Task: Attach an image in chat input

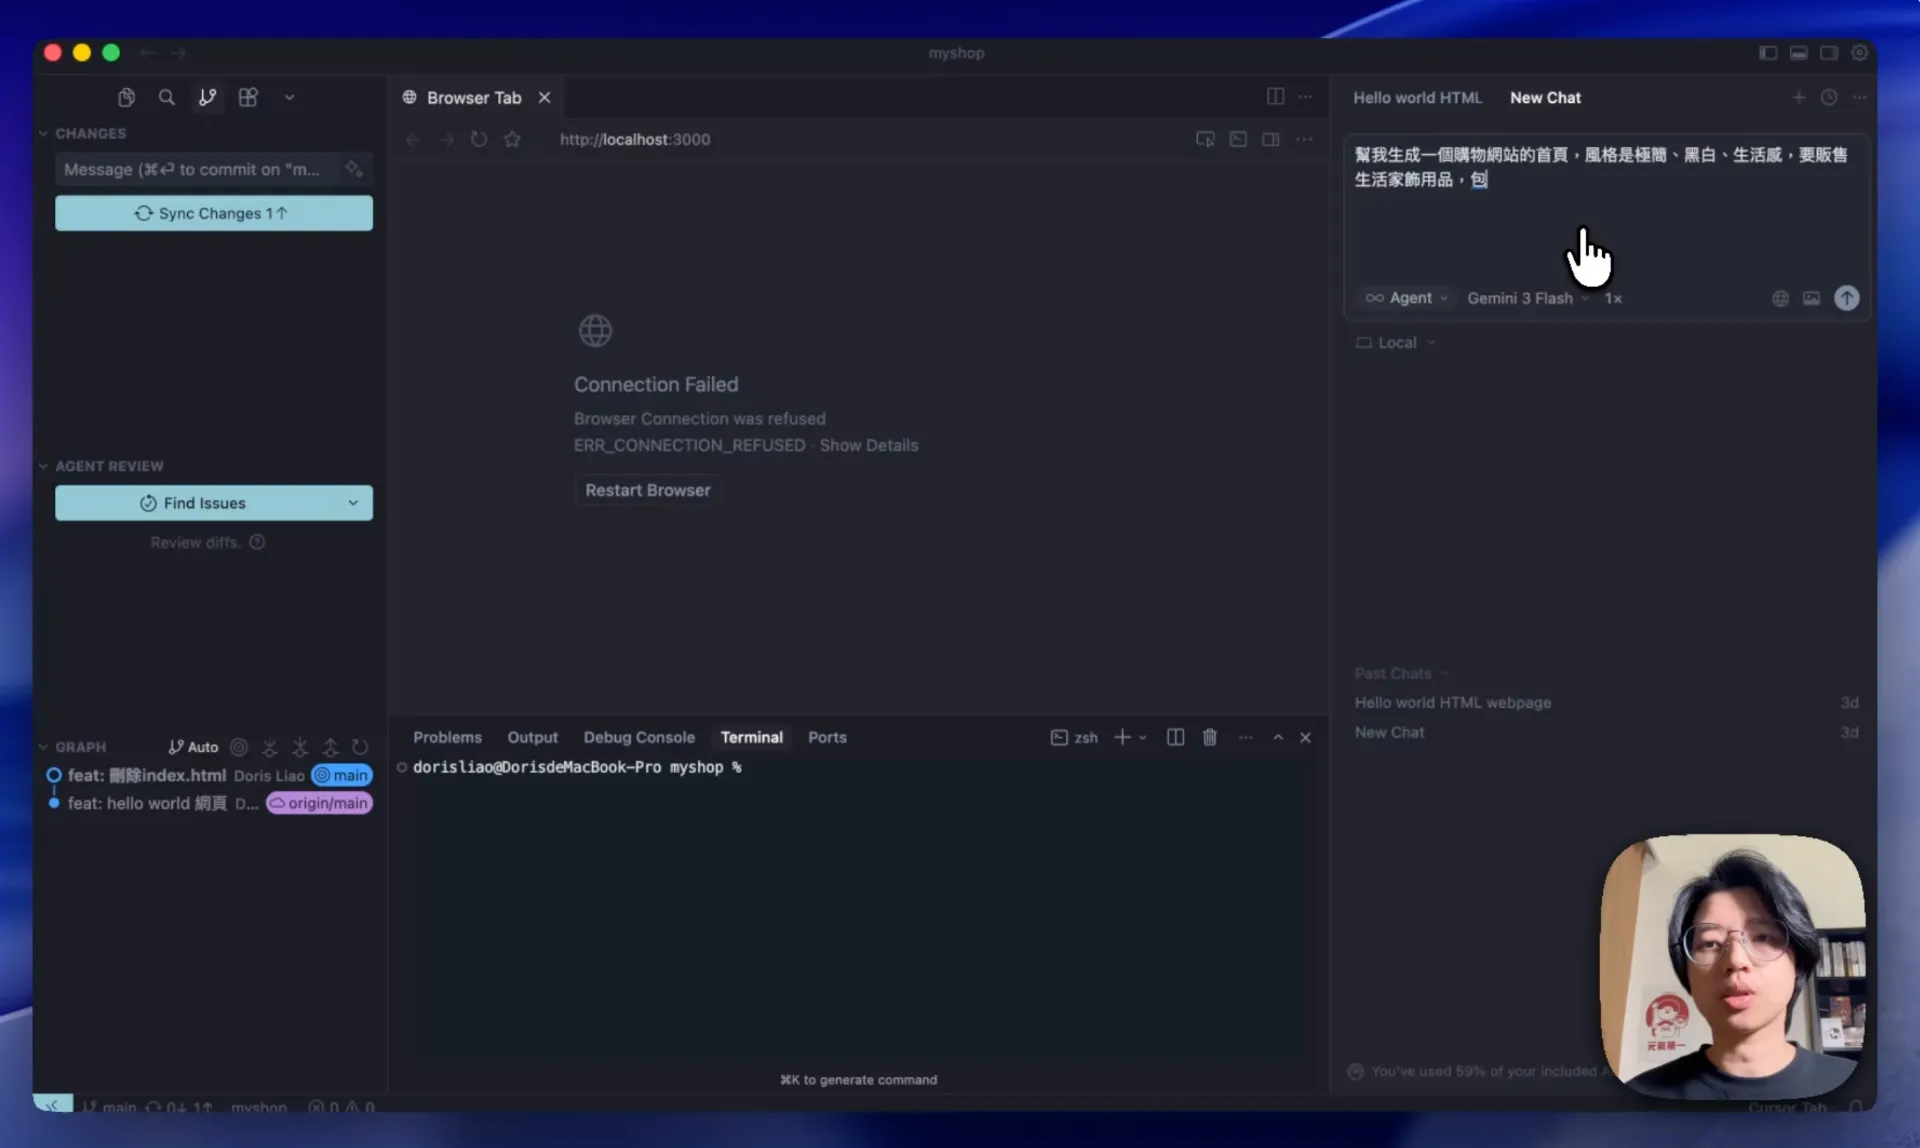Action: tap(1811, 298)
